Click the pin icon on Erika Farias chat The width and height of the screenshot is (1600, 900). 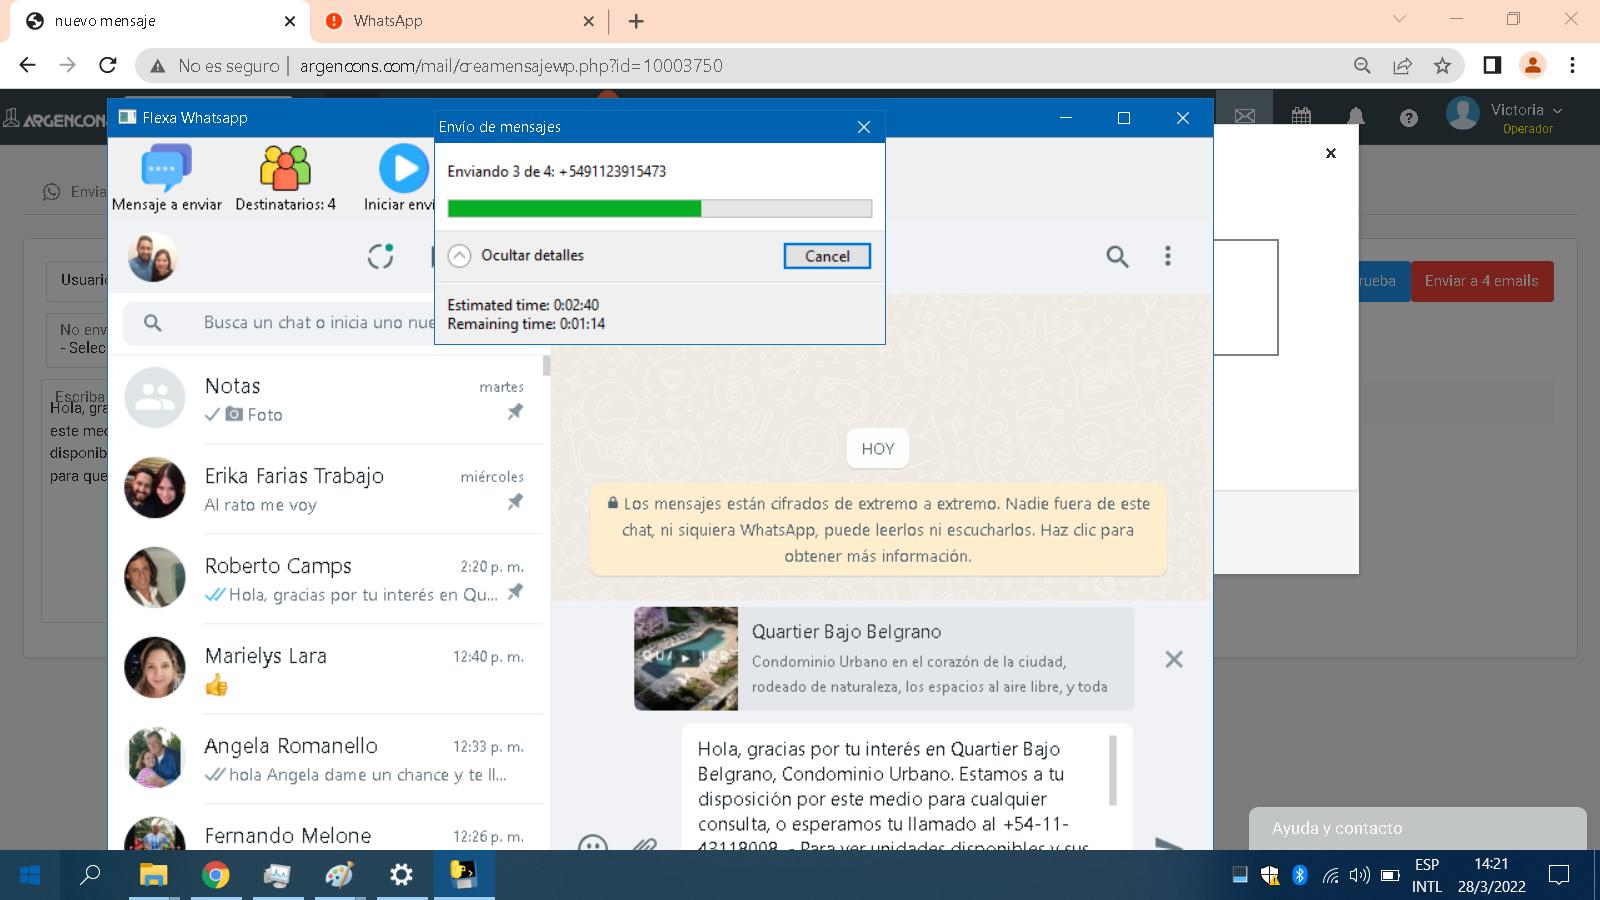515,502
